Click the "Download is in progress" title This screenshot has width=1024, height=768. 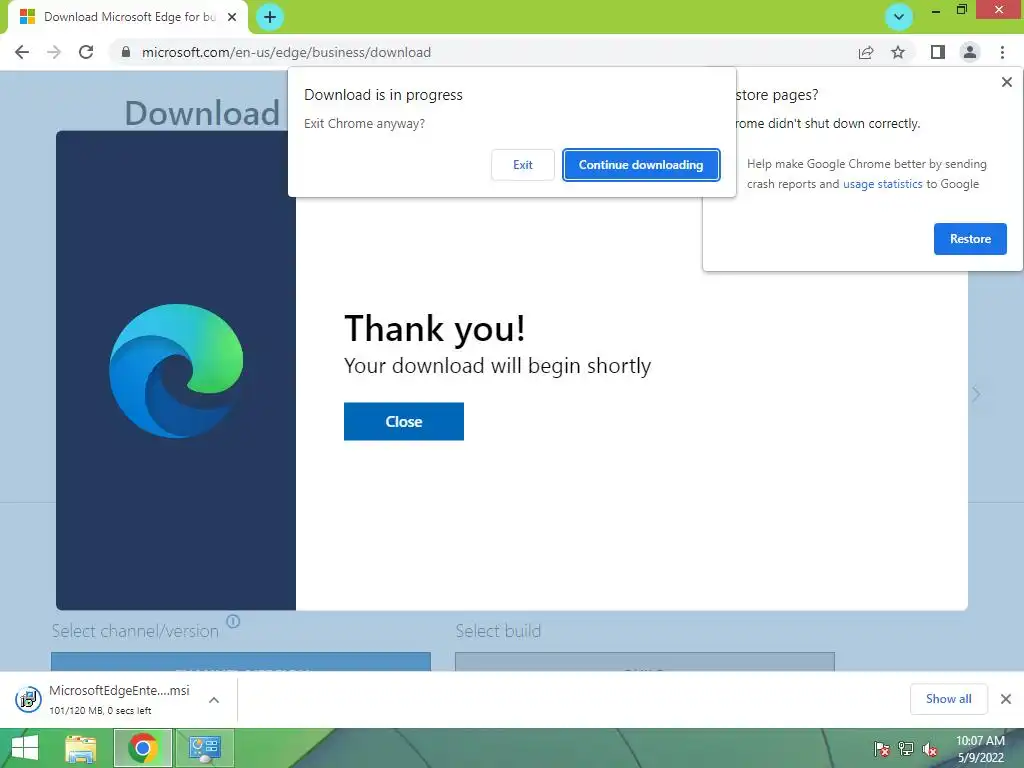point(383,95)
